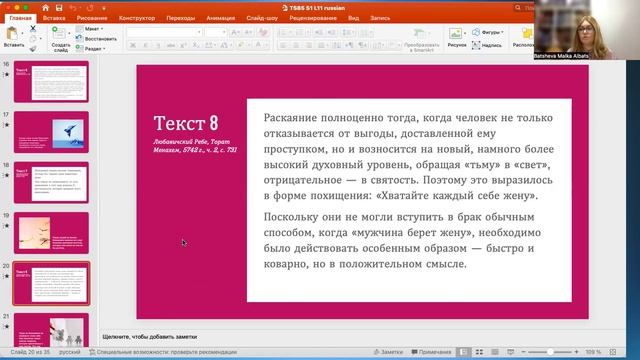Toggle Примечания comments pane button
The width and height of the screenshot is (640, 360).
[x=431, y=352]
